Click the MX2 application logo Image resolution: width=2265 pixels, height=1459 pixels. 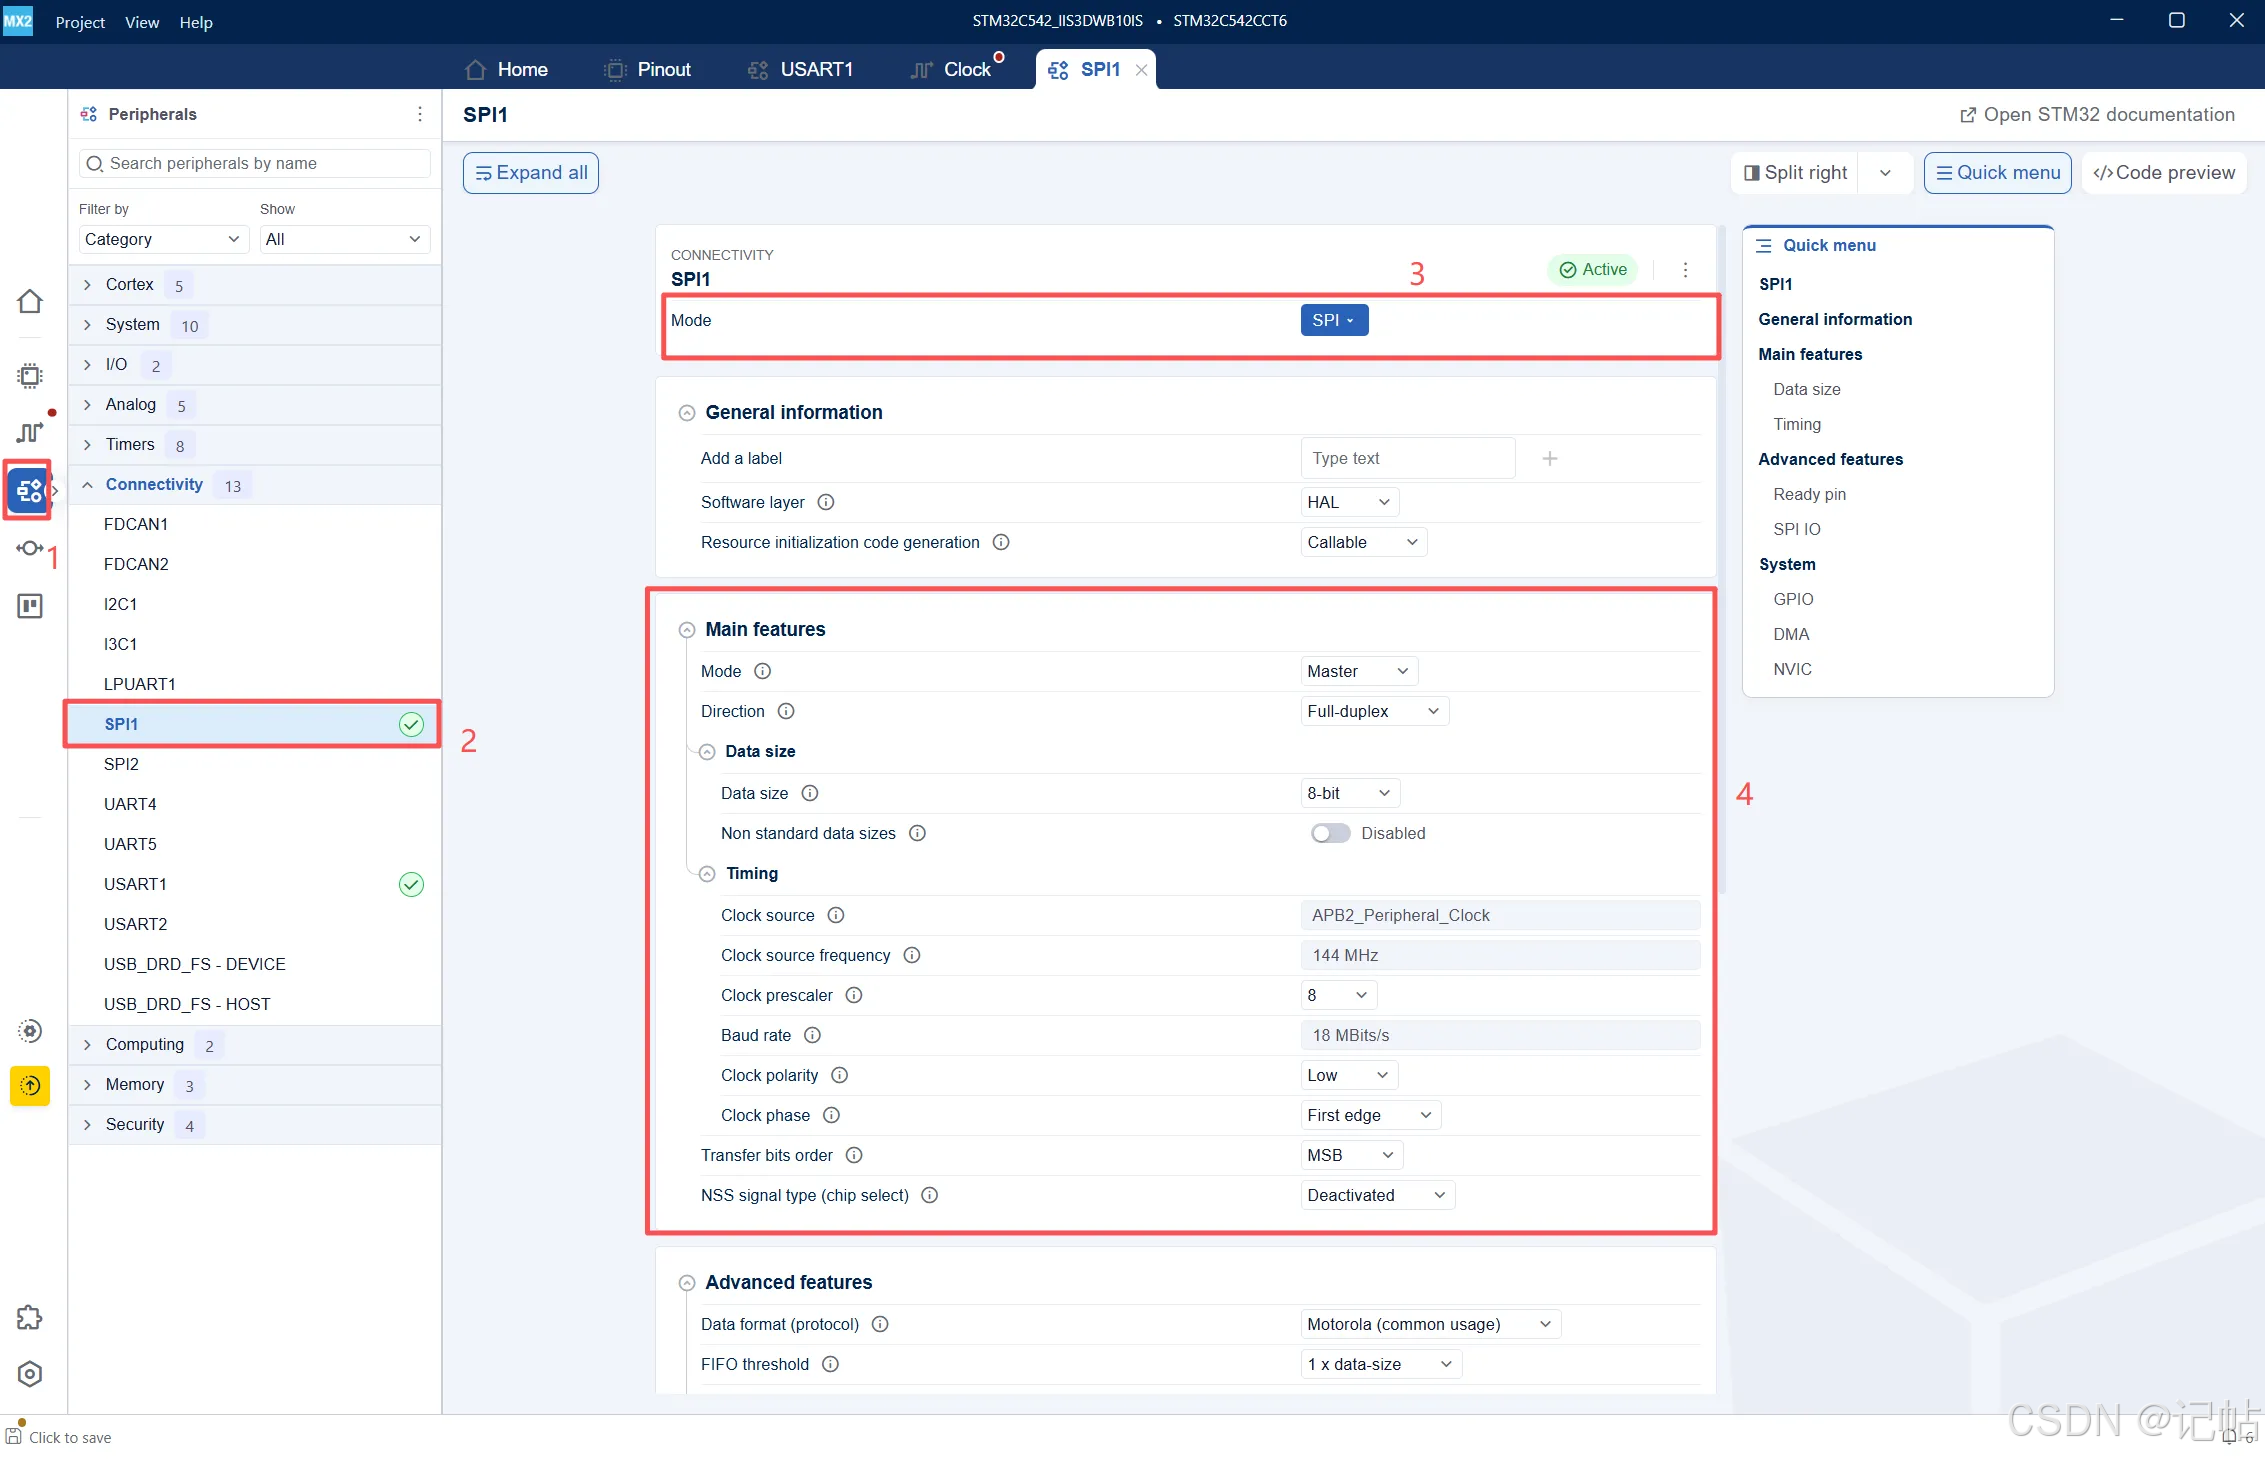pyautogui.click(x=18, y=21)
